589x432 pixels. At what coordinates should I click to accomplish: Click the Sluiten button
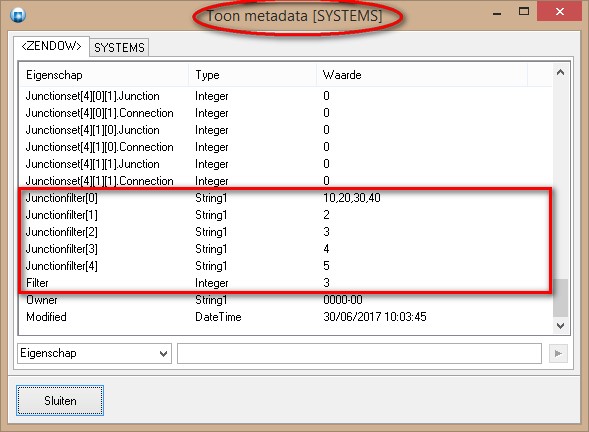click(x=60, y=400)
